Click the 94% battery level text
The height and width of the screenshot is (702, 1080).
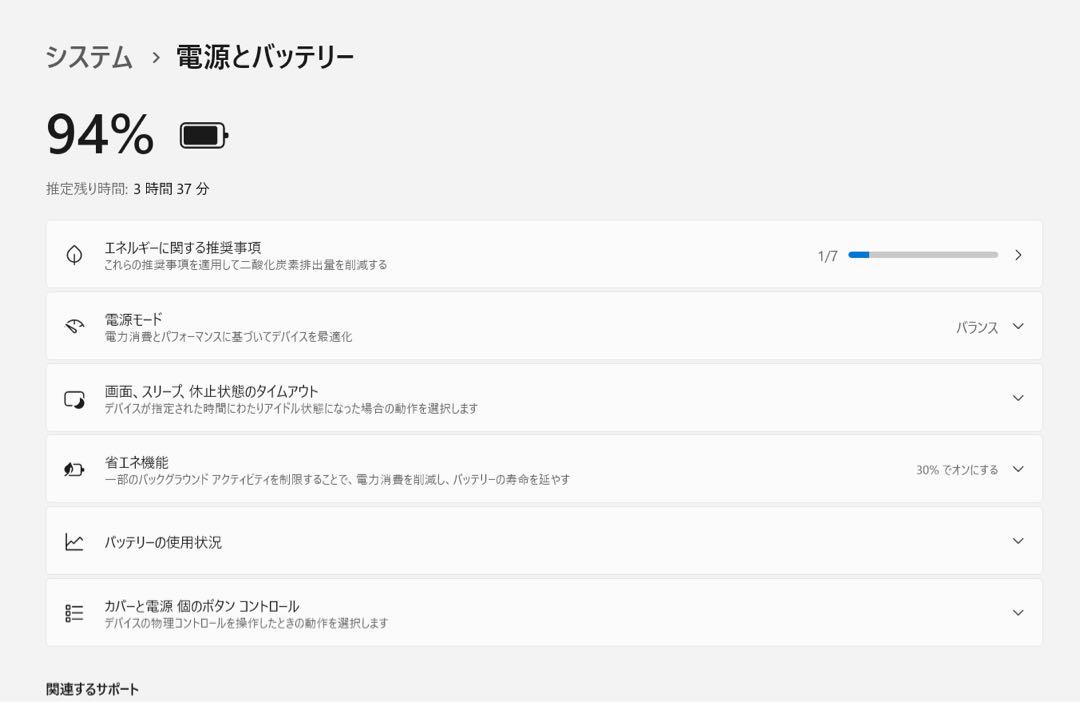[x=101, y=134]
